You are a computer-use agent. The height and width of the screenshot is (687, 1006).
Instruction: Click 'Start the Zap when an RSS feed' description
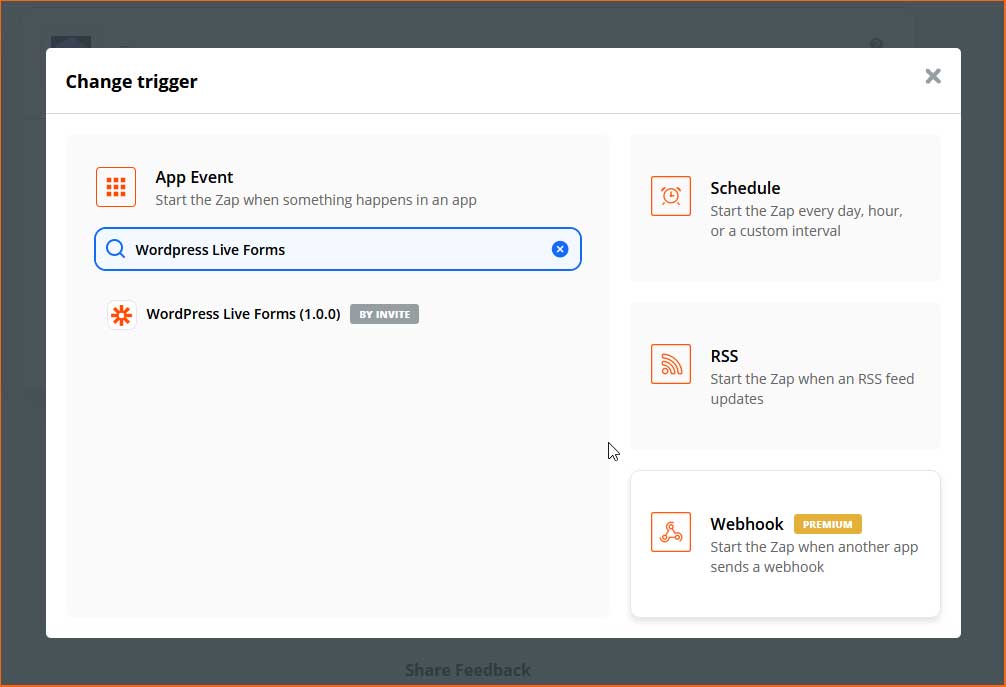tap(812, 389)
